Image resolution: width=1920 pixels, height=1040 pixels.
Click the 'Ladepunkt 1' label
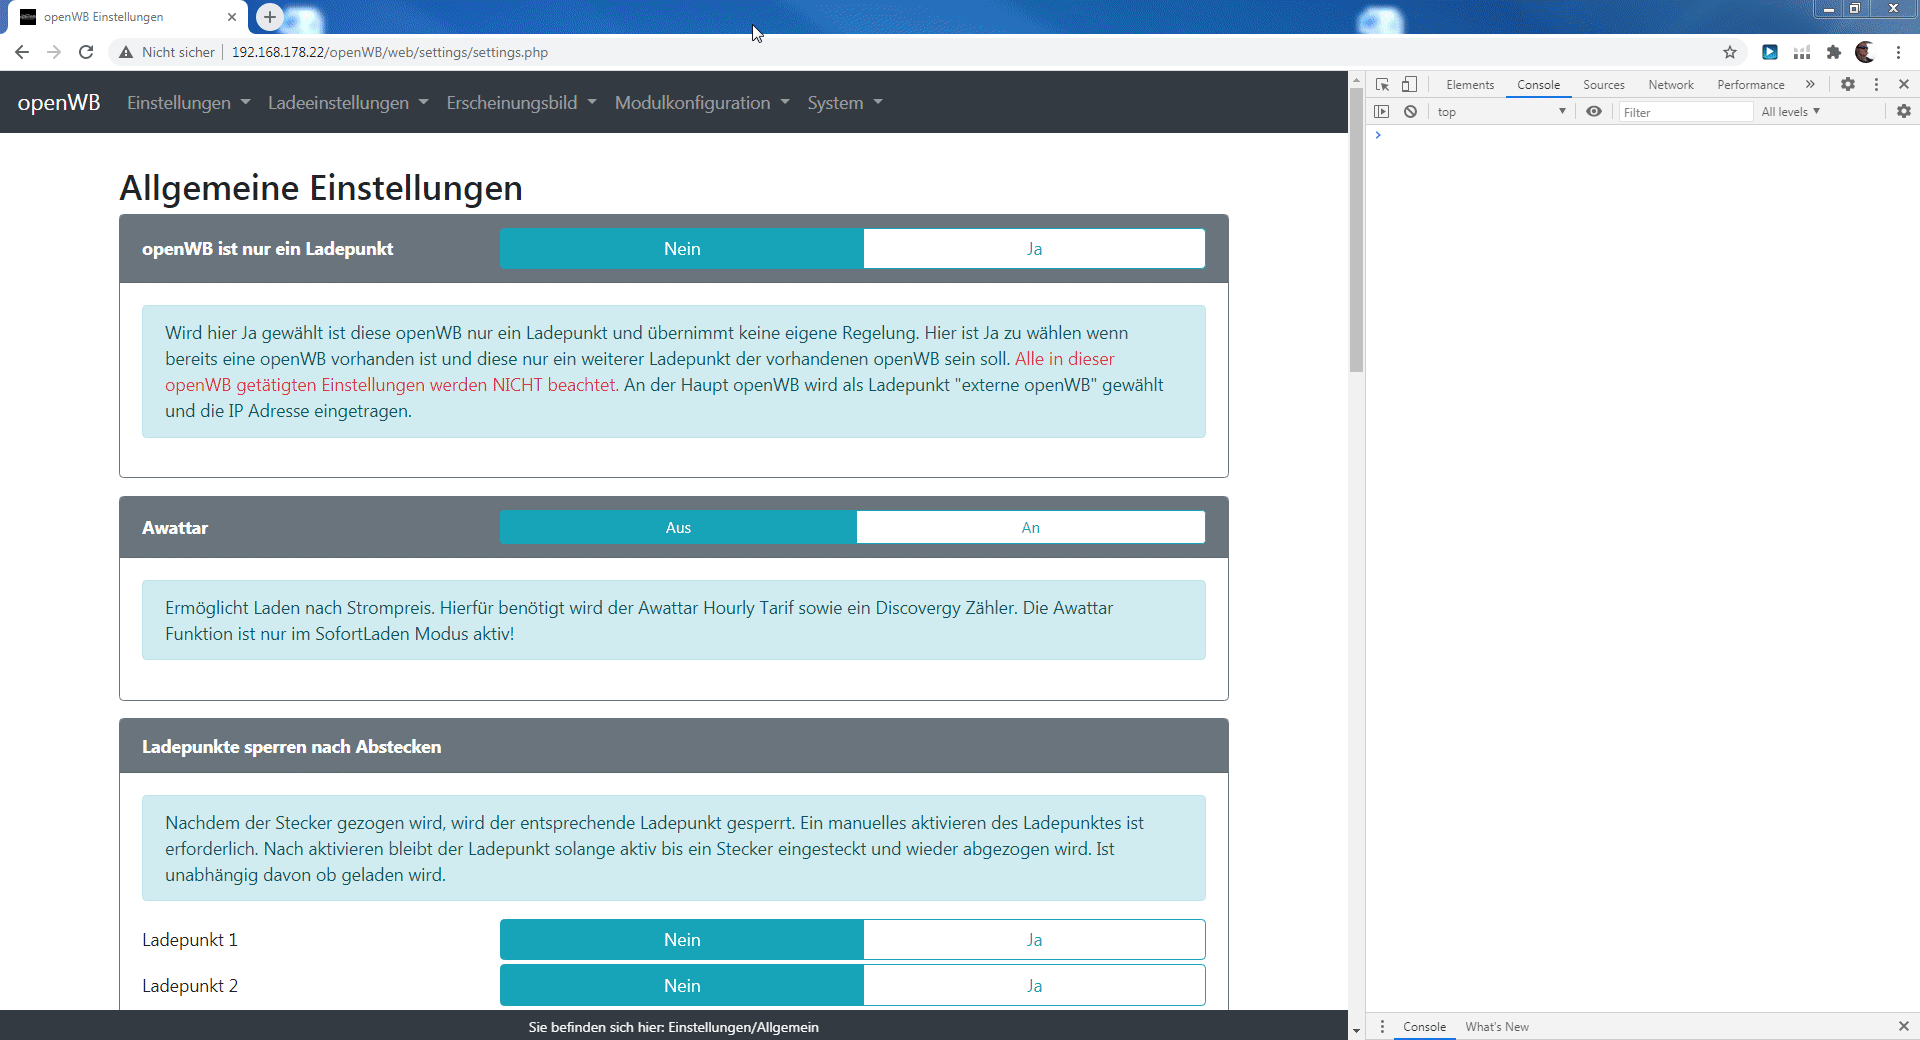pos(190,940)
